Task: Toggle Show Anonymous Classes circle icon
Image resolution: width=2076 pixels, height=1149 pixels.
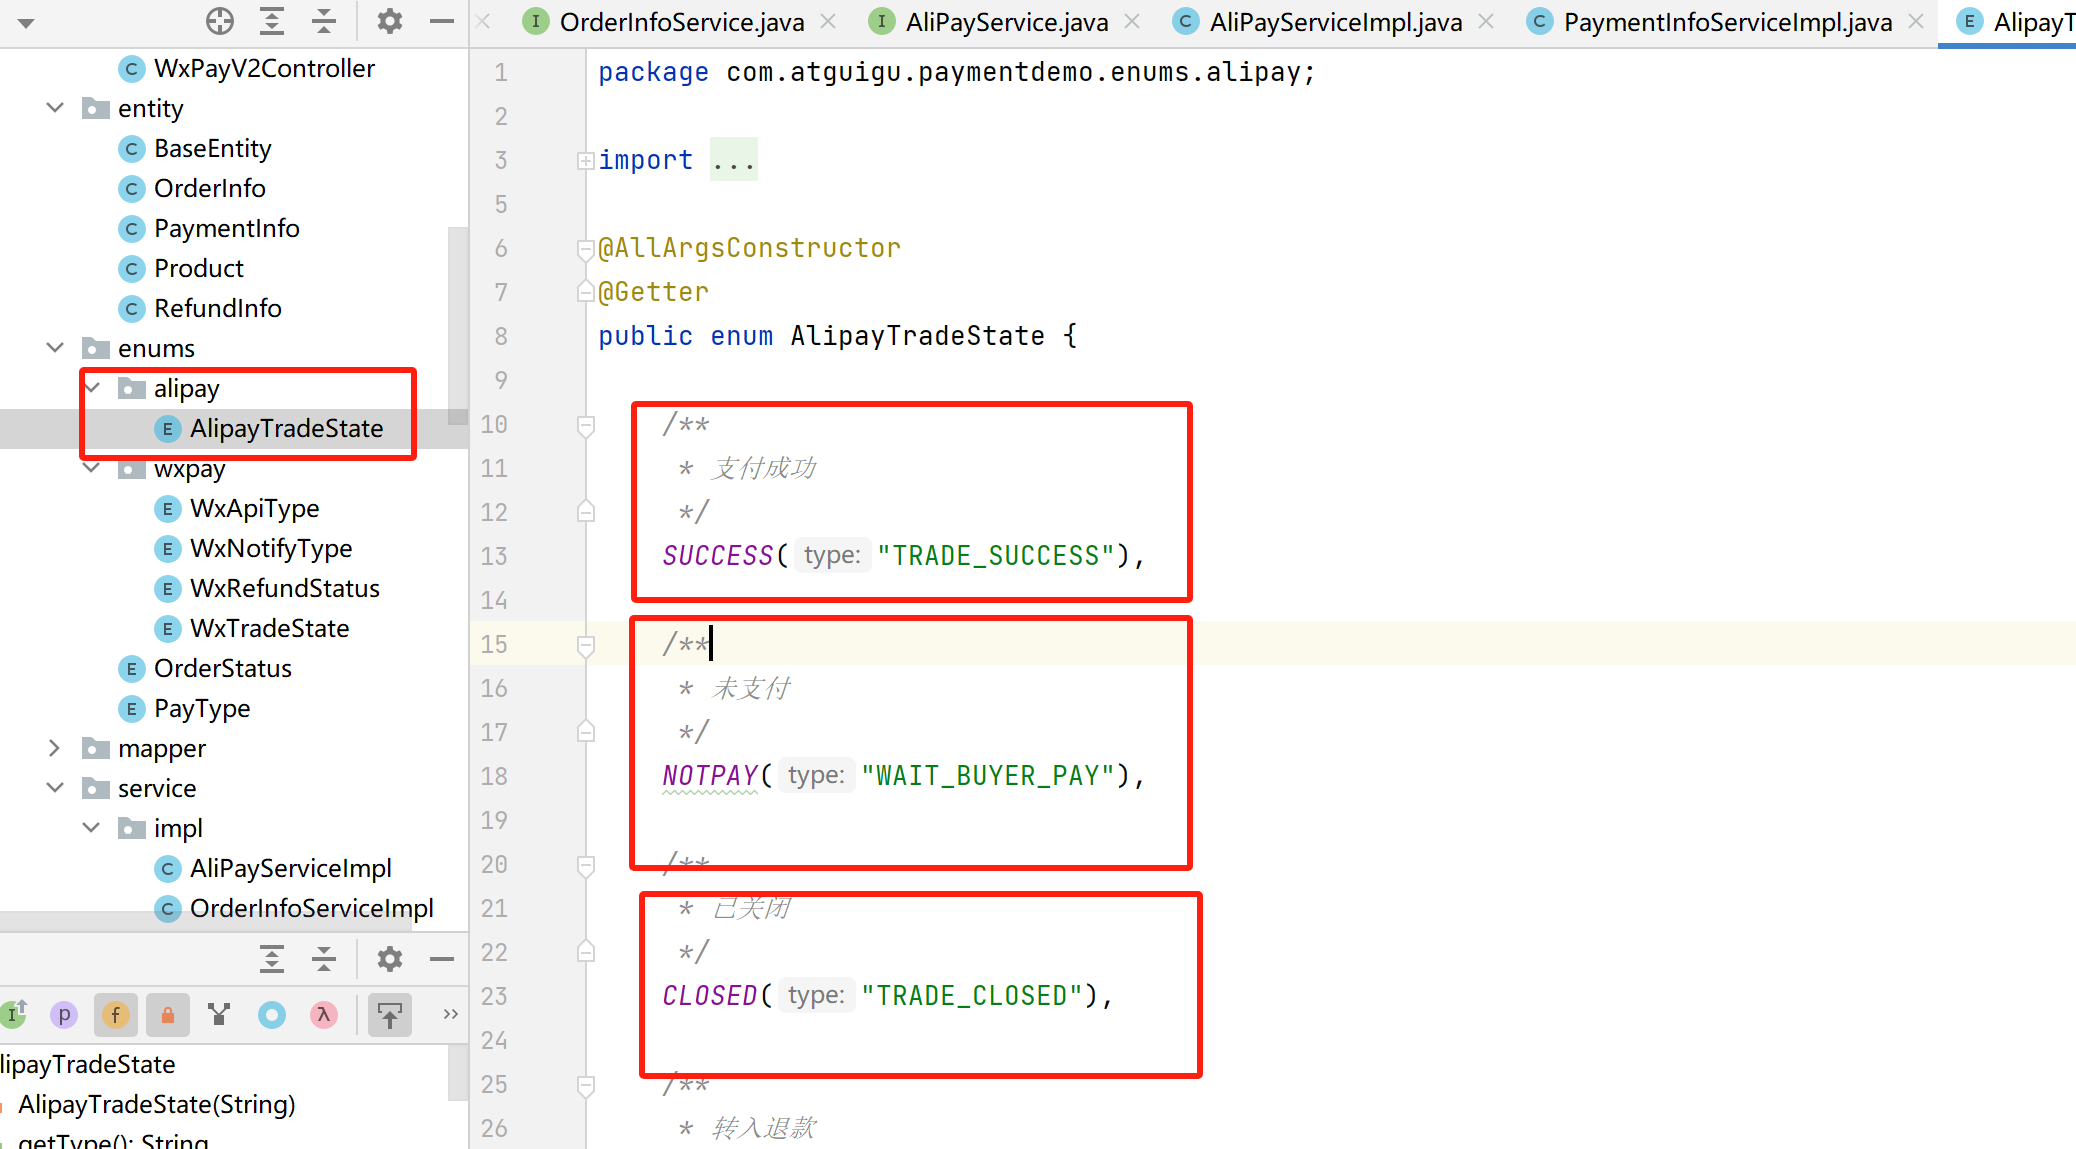Action: coord(271,1015)
